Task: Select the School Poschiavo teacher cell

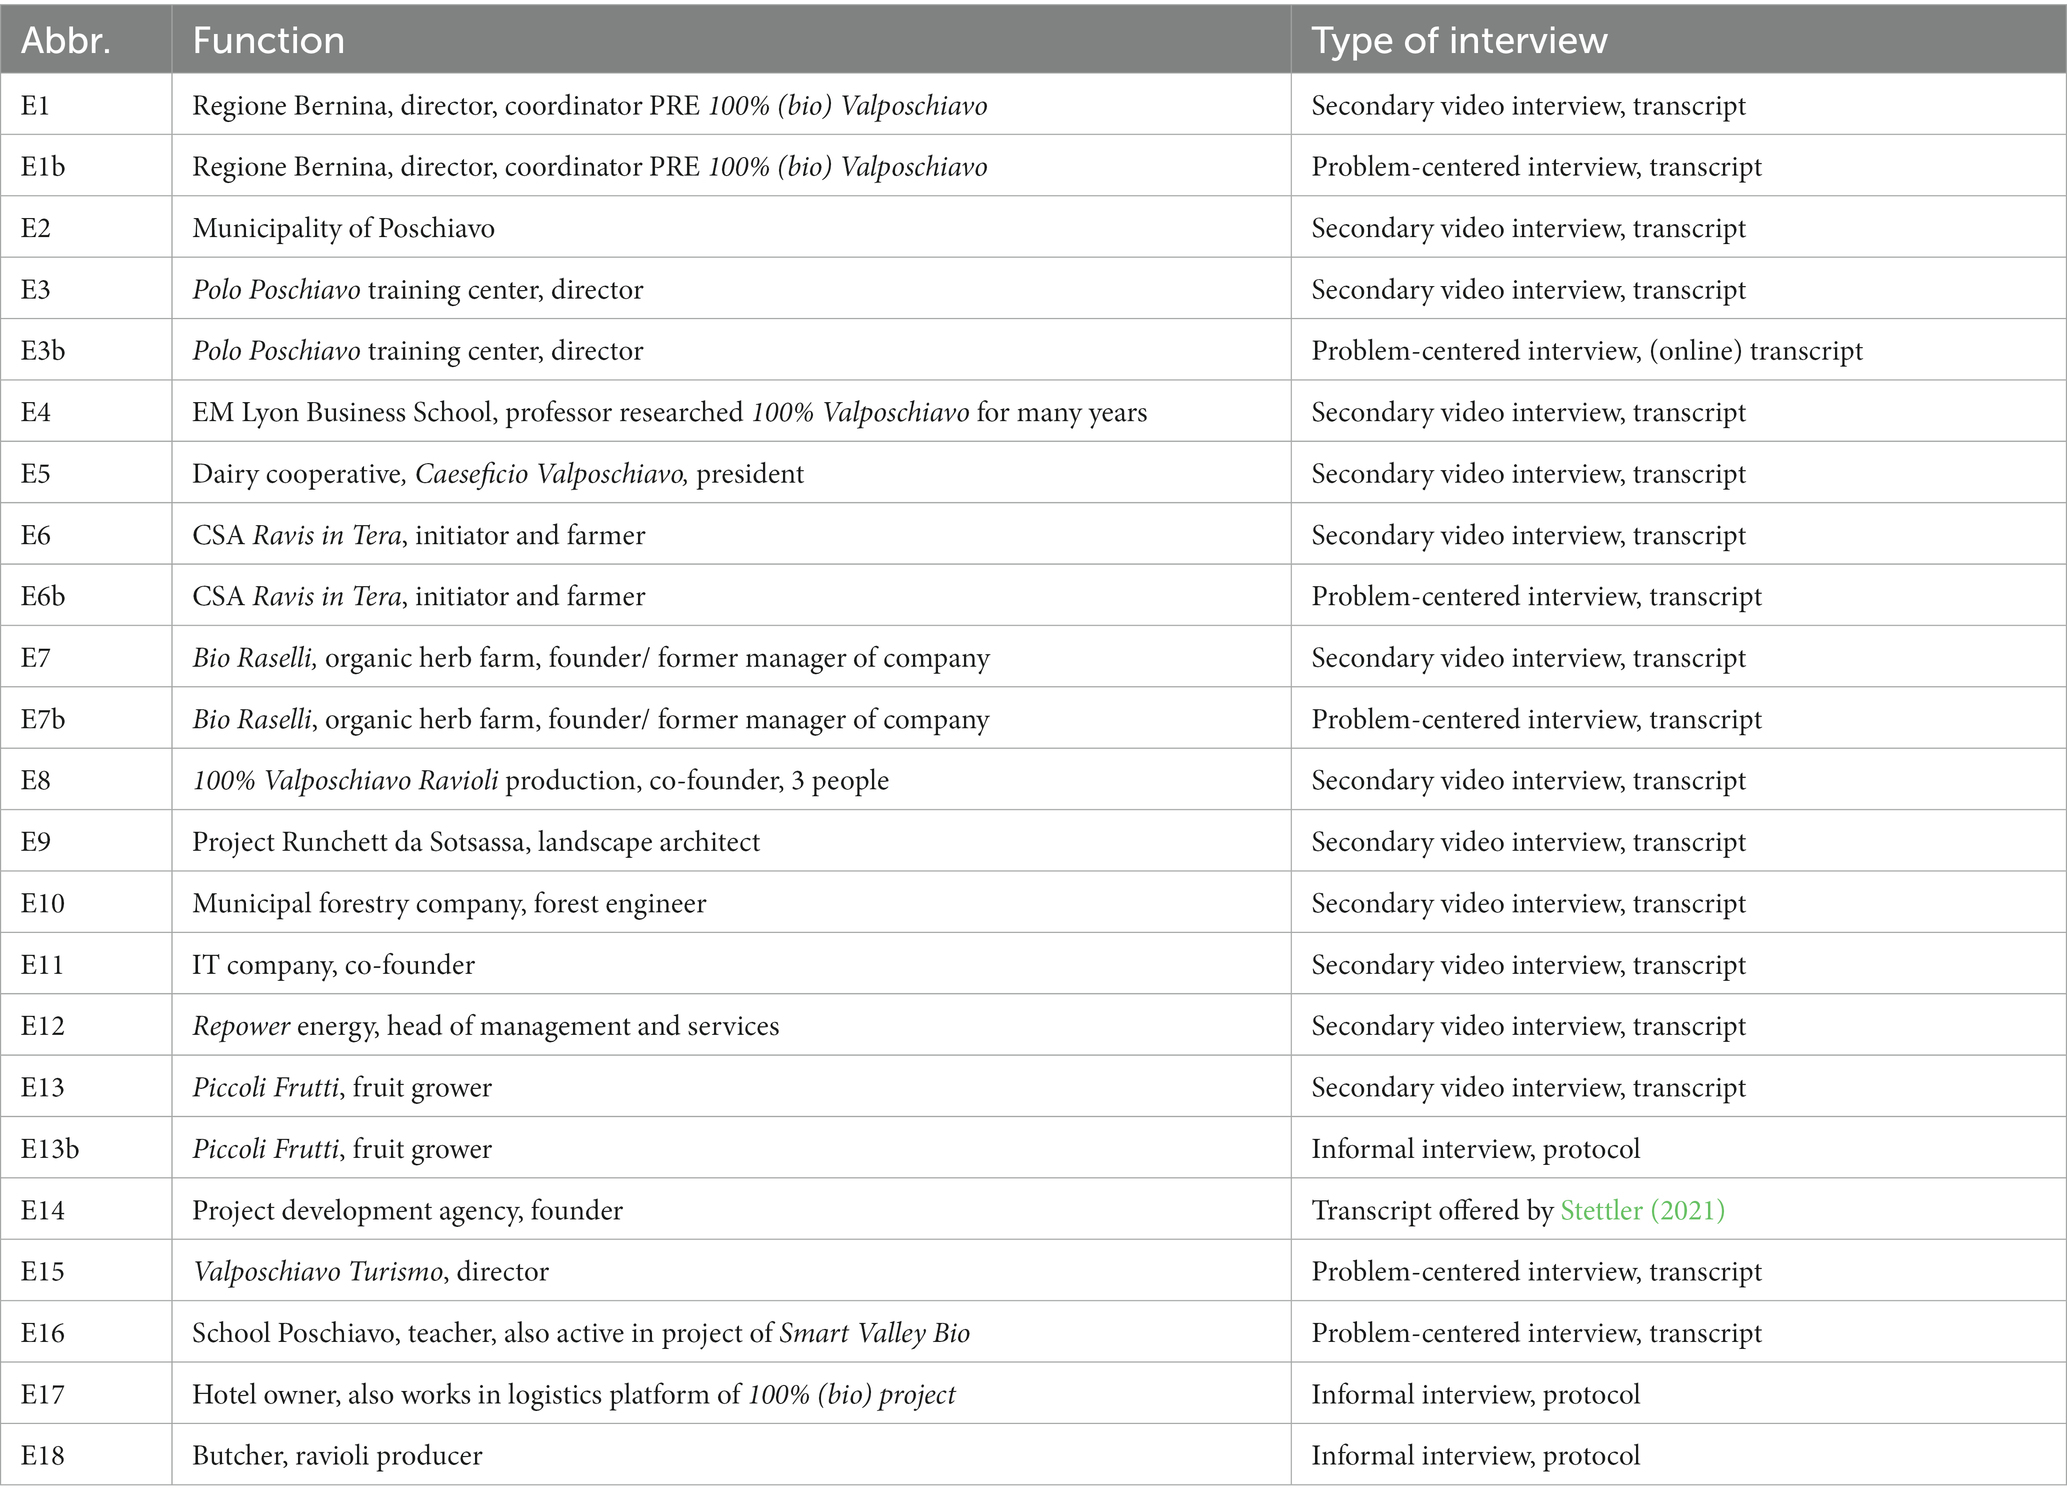Action: 731,1332
